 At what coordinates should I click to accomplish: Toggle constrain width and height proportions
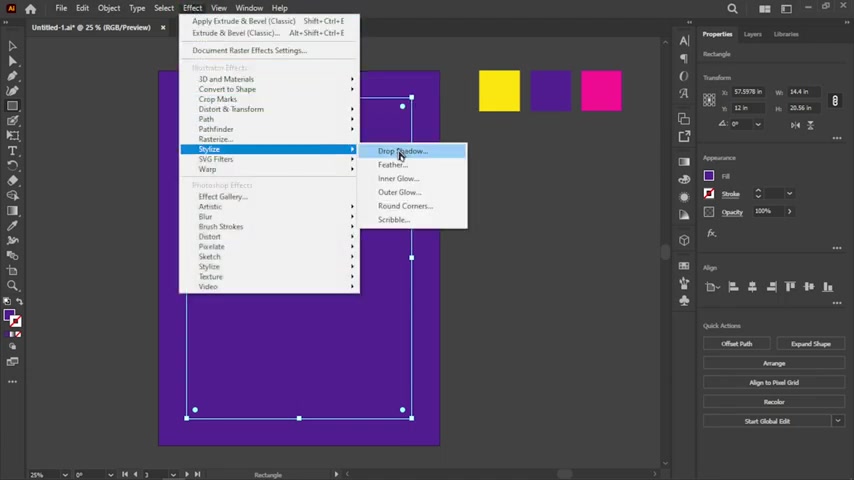pos(835,100)
